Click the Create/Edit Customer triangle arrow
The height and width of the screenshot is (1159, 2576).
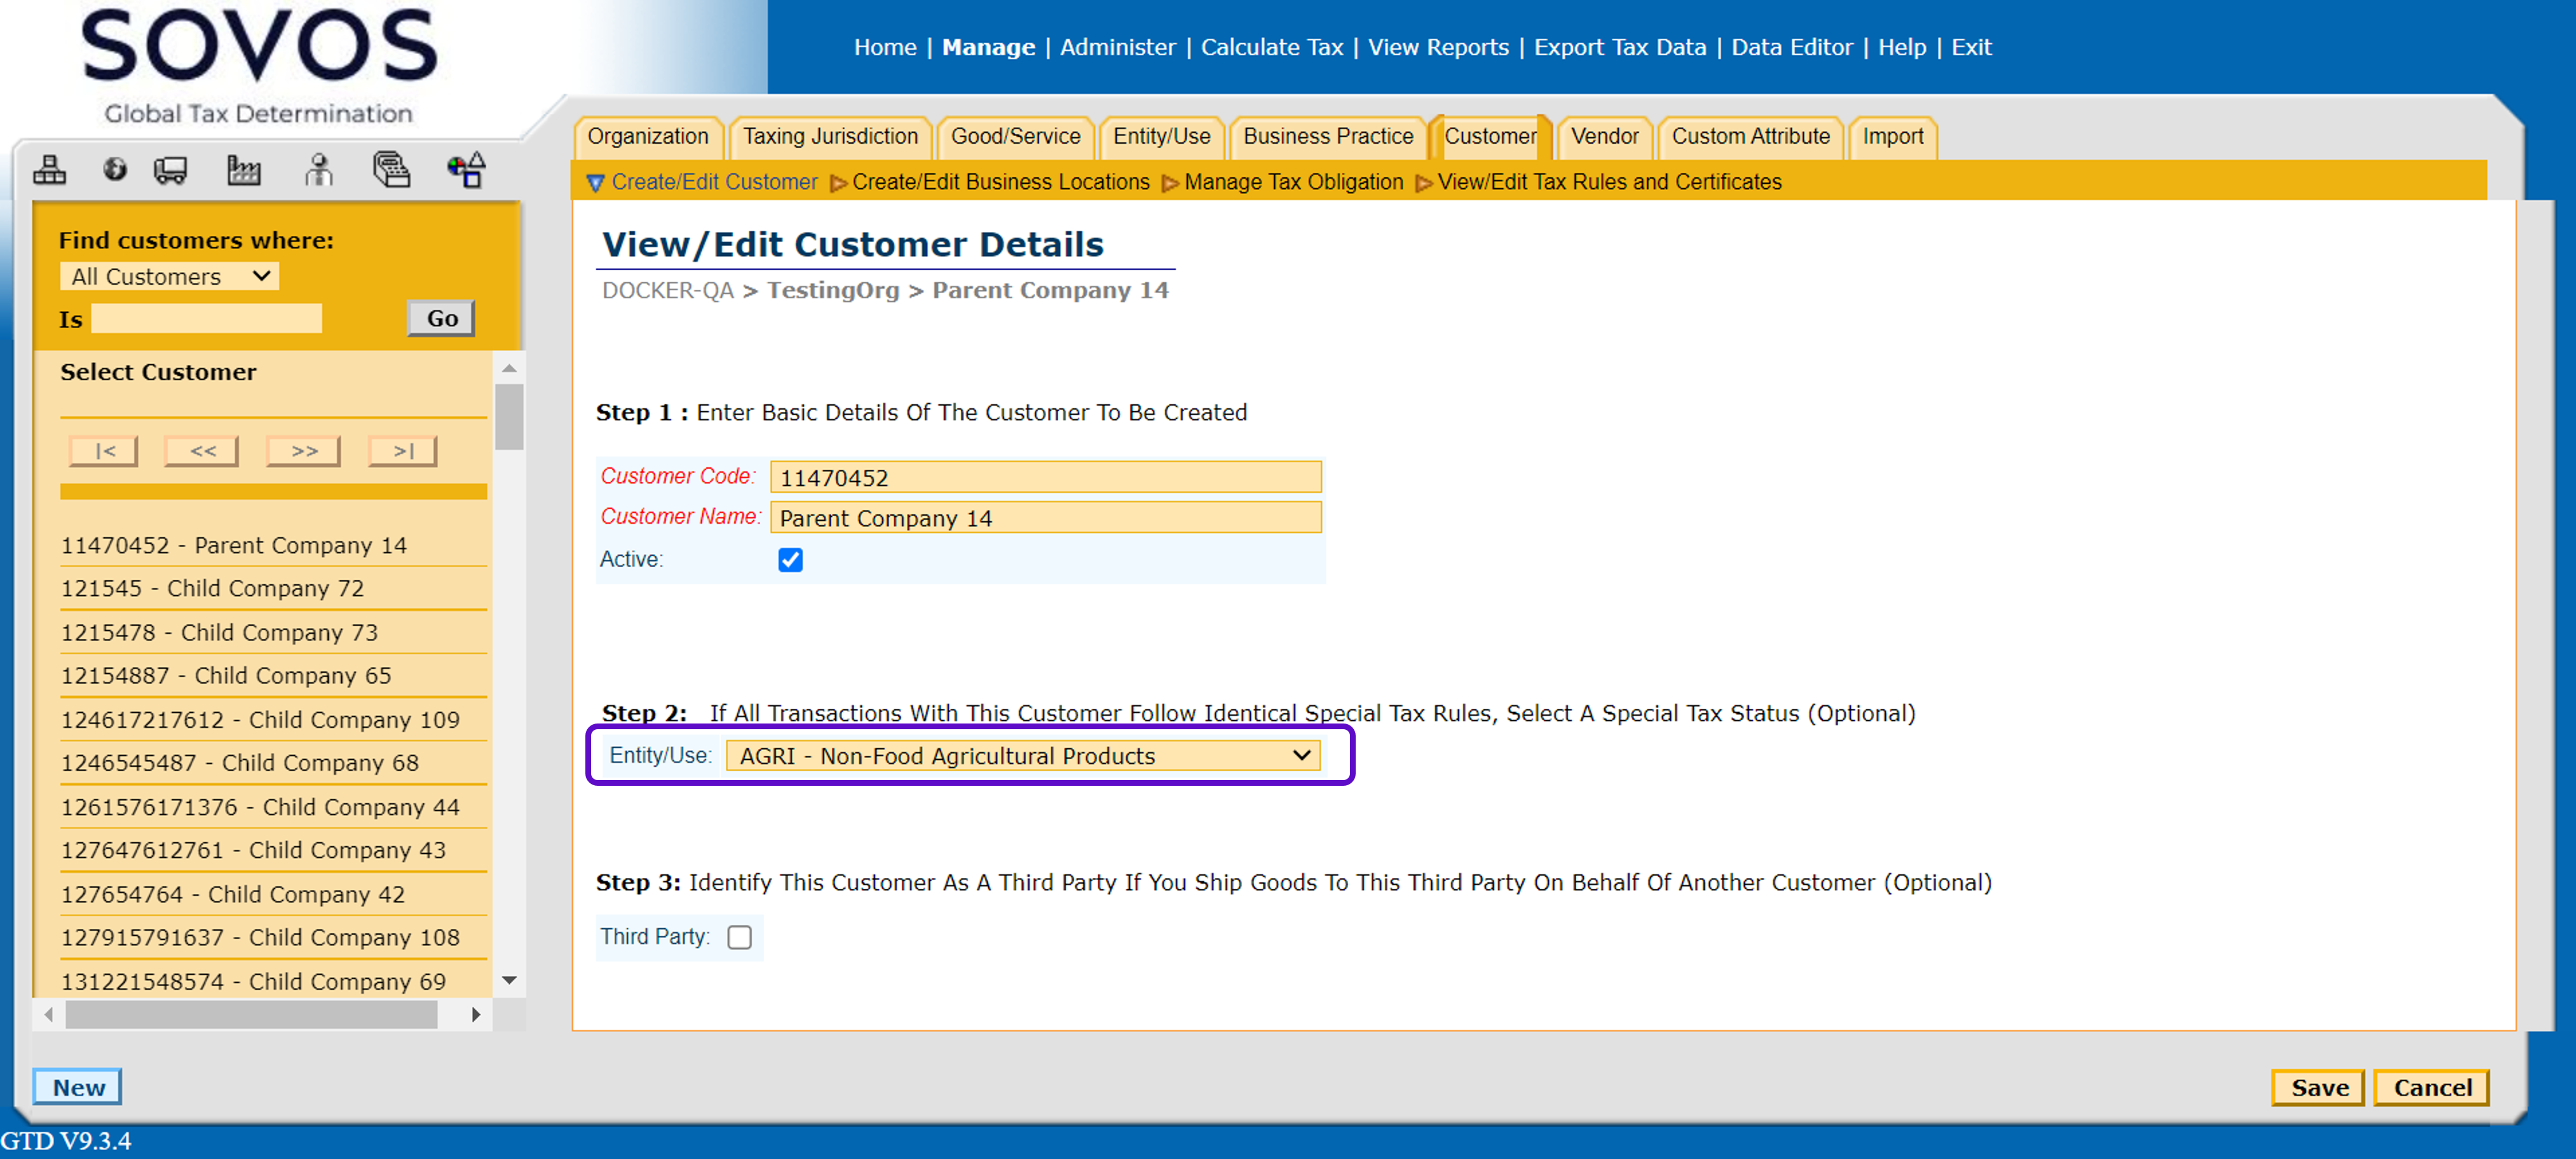click(596, 183)
